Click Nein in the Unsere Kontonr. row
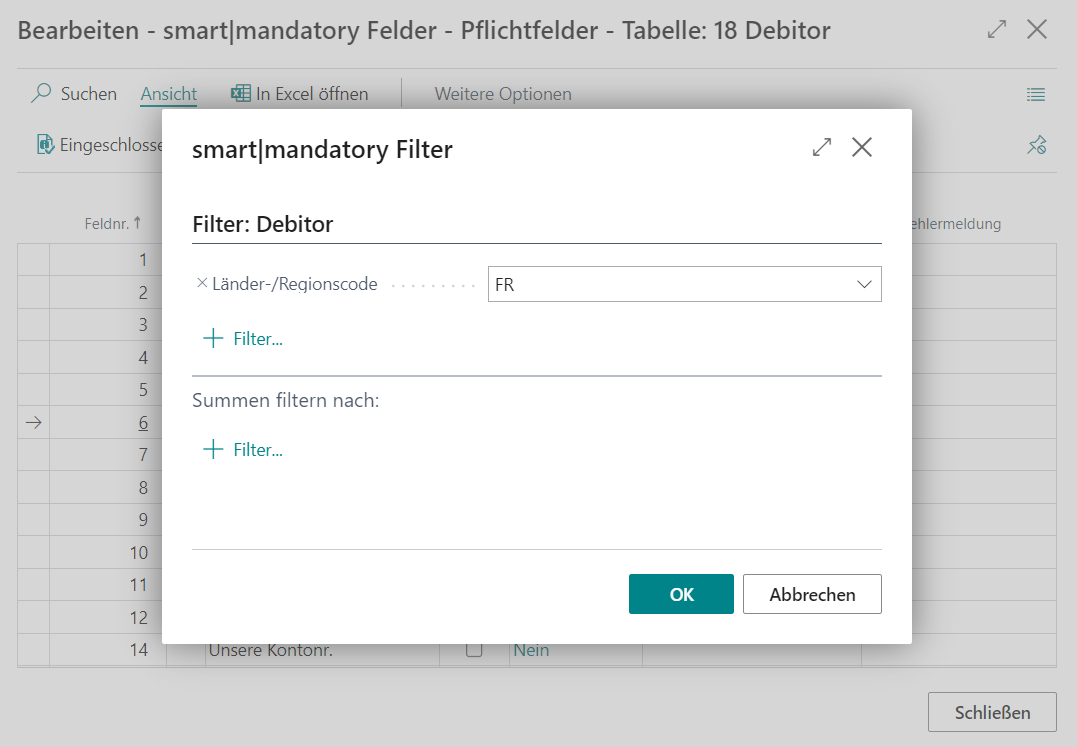The image size is (1077, 747). click(x=531, y=650)
